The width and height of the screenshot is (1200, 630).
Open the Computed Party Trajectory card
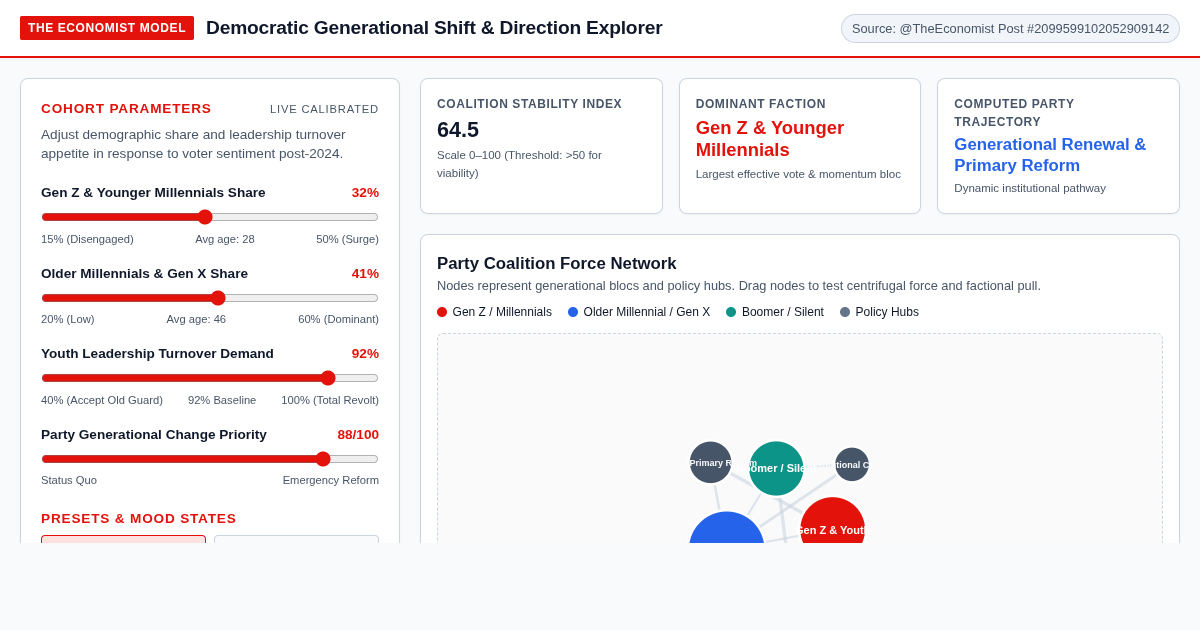coord(1058,146)
